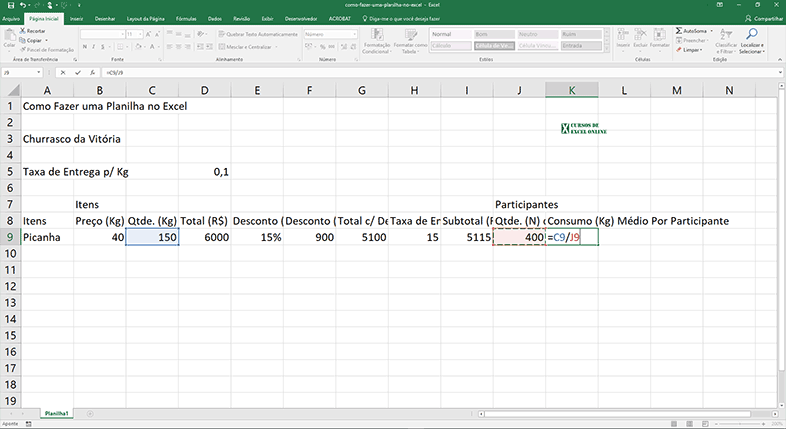This screenshot has width=786, height=429.
Task: Toggle Quebrar Texto Automaticamente
Action: (258, 34)
